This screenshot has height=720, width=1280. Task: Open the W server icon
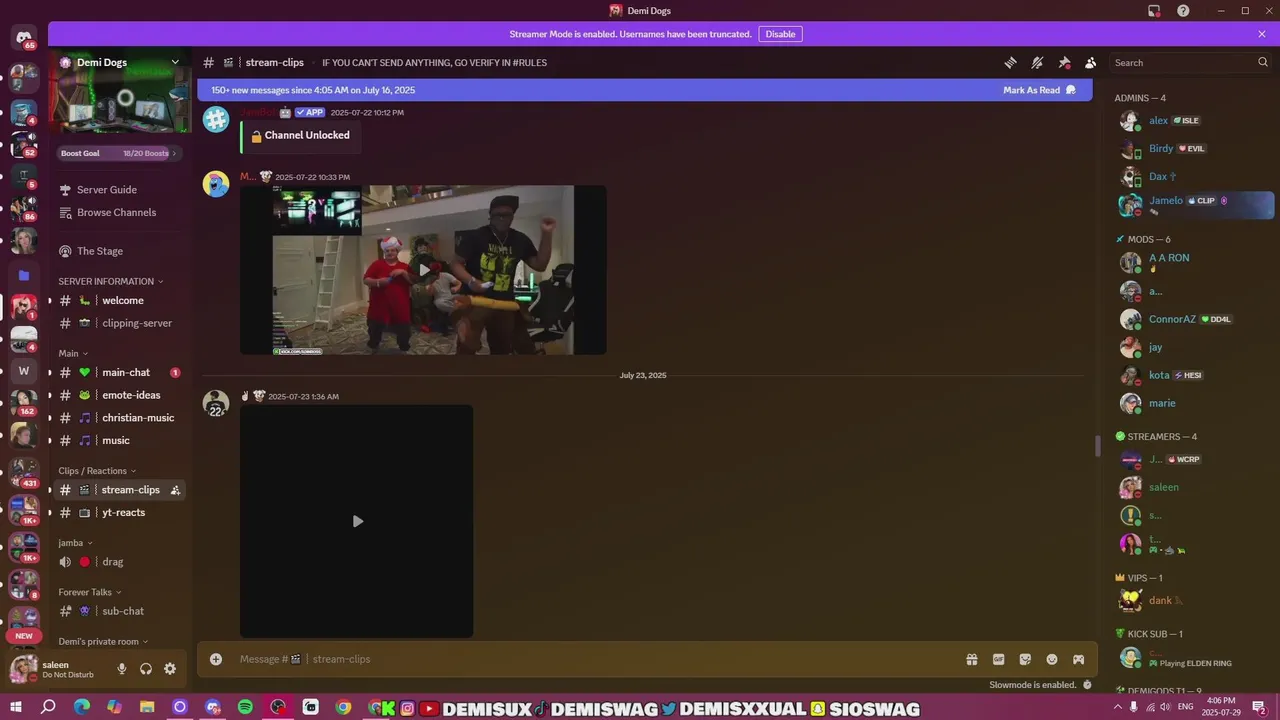point(24,371)
